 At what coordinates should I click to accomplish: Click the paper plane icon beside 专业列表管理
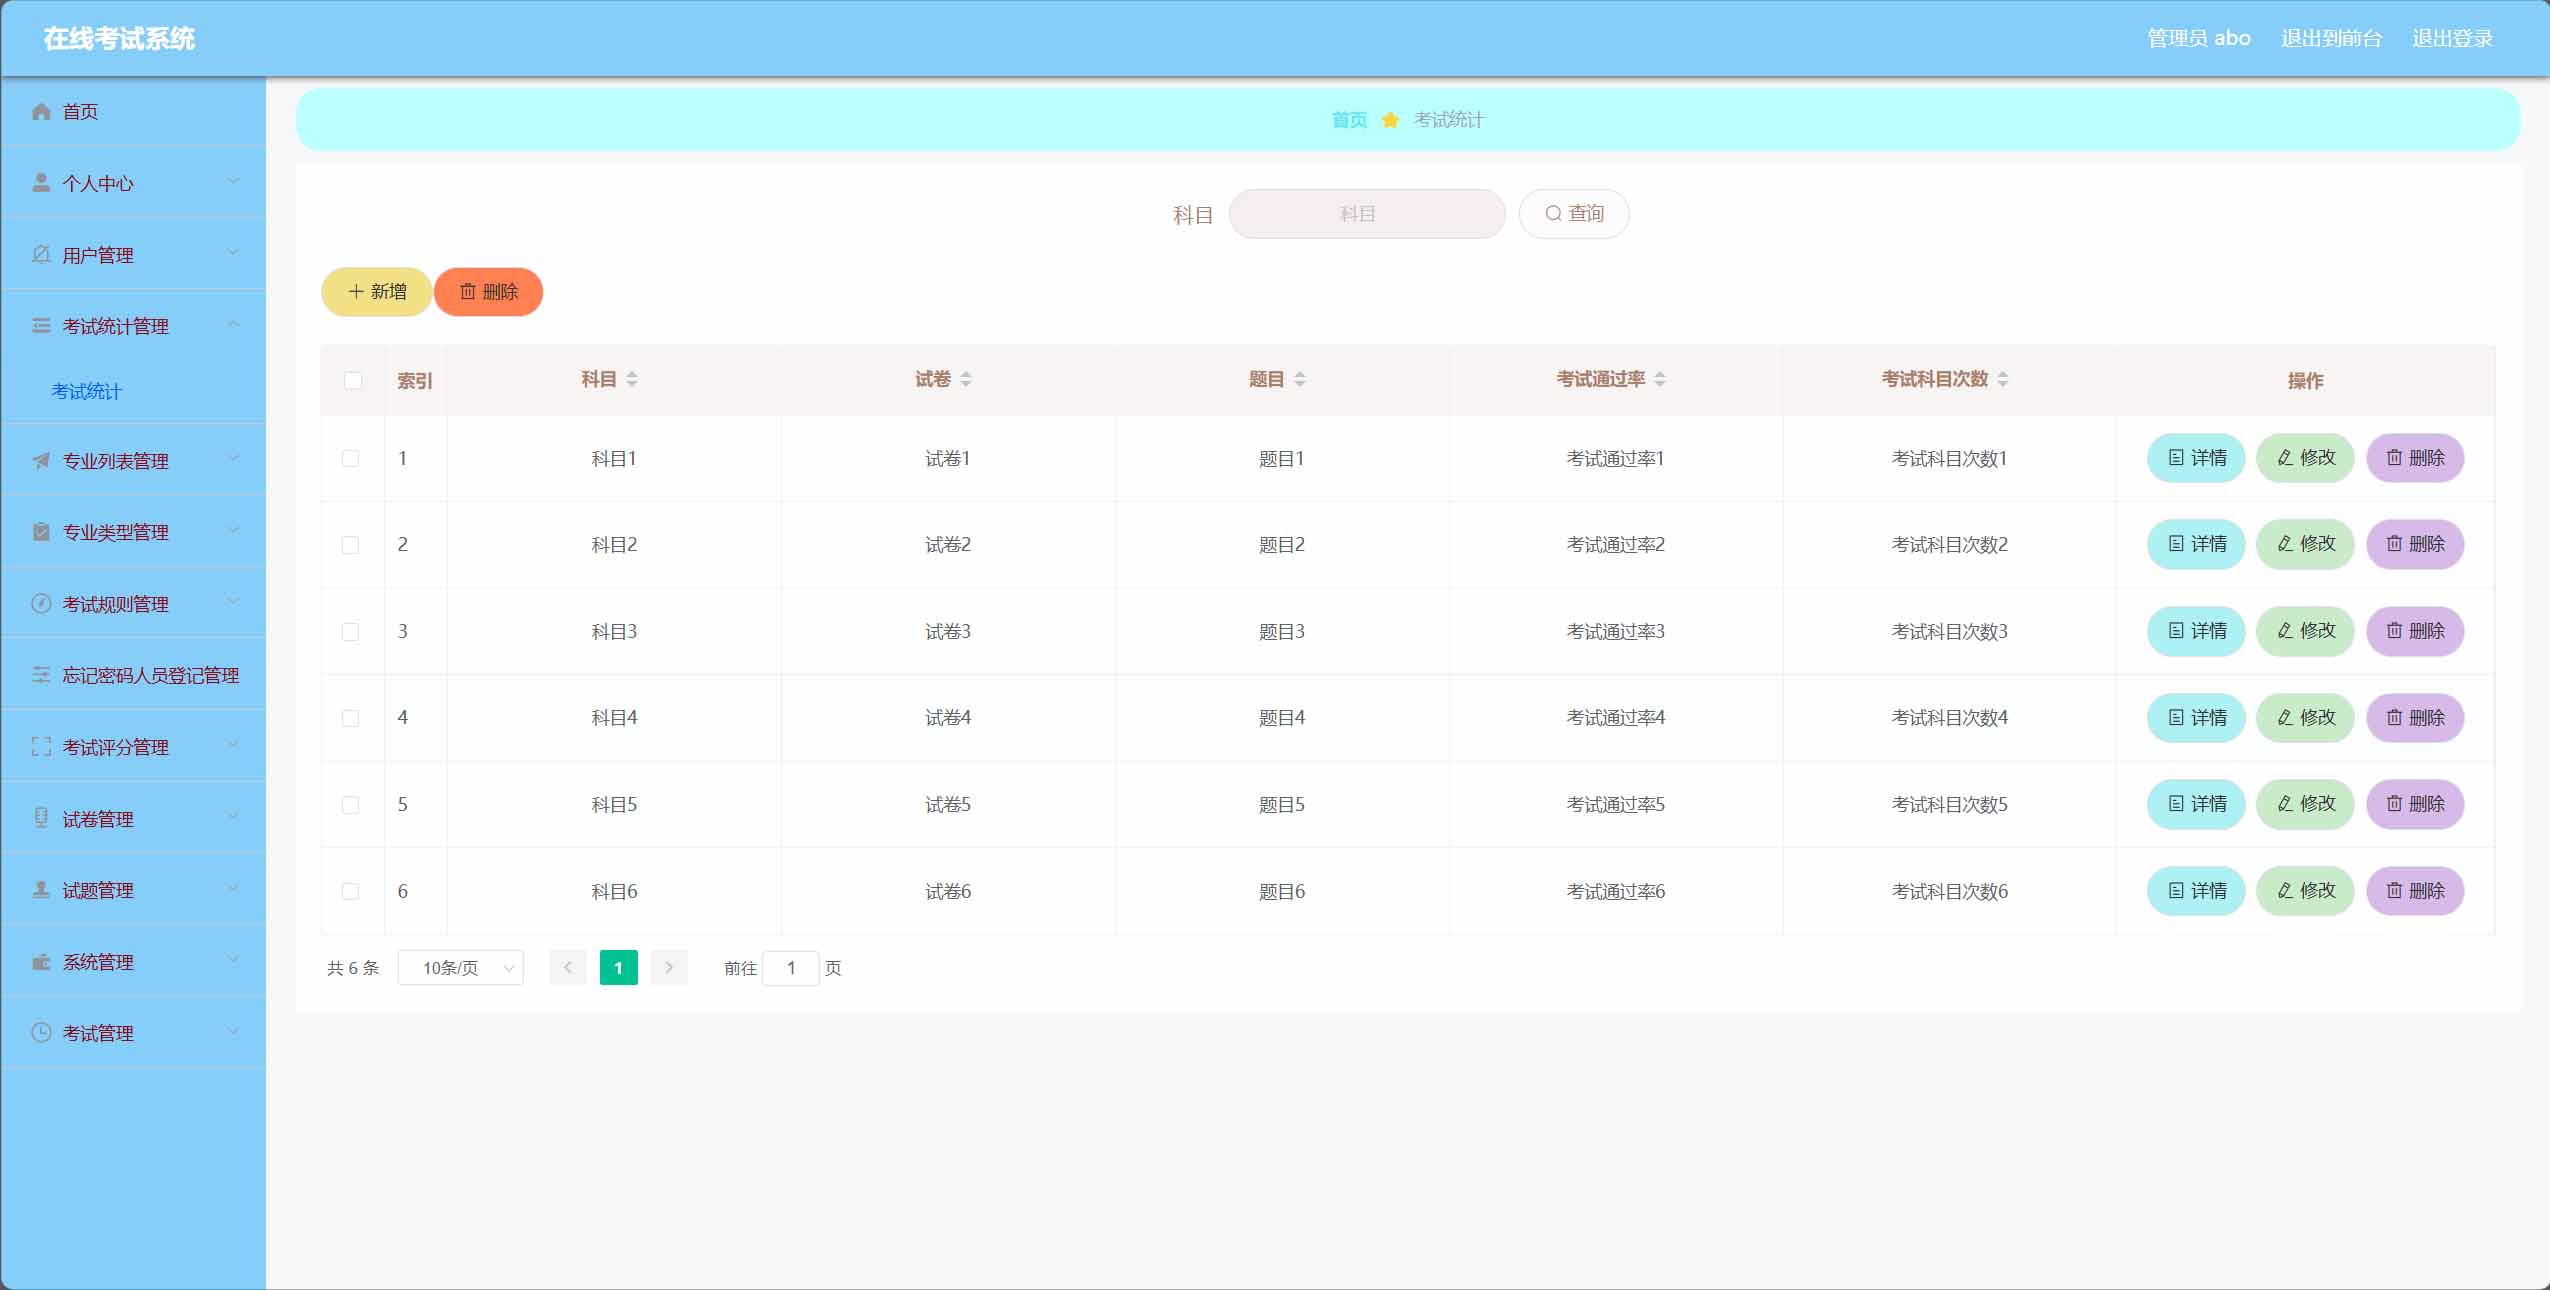(41, 461)
